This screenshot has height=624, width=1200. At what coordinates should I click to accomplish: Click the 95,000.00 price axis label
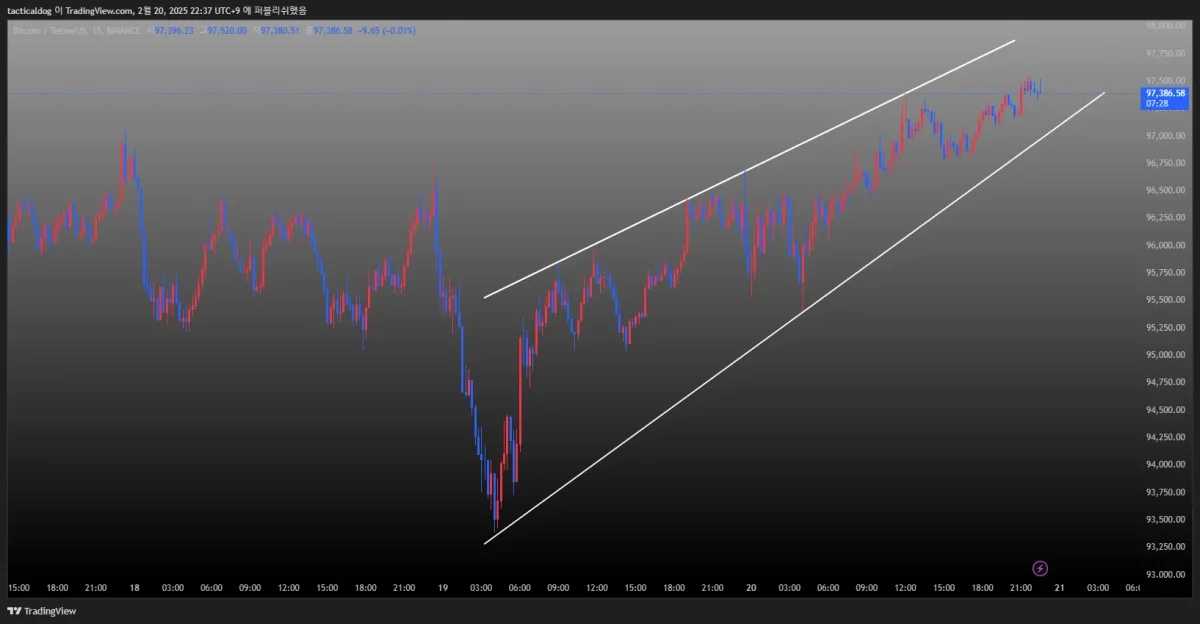point(1165,355)
